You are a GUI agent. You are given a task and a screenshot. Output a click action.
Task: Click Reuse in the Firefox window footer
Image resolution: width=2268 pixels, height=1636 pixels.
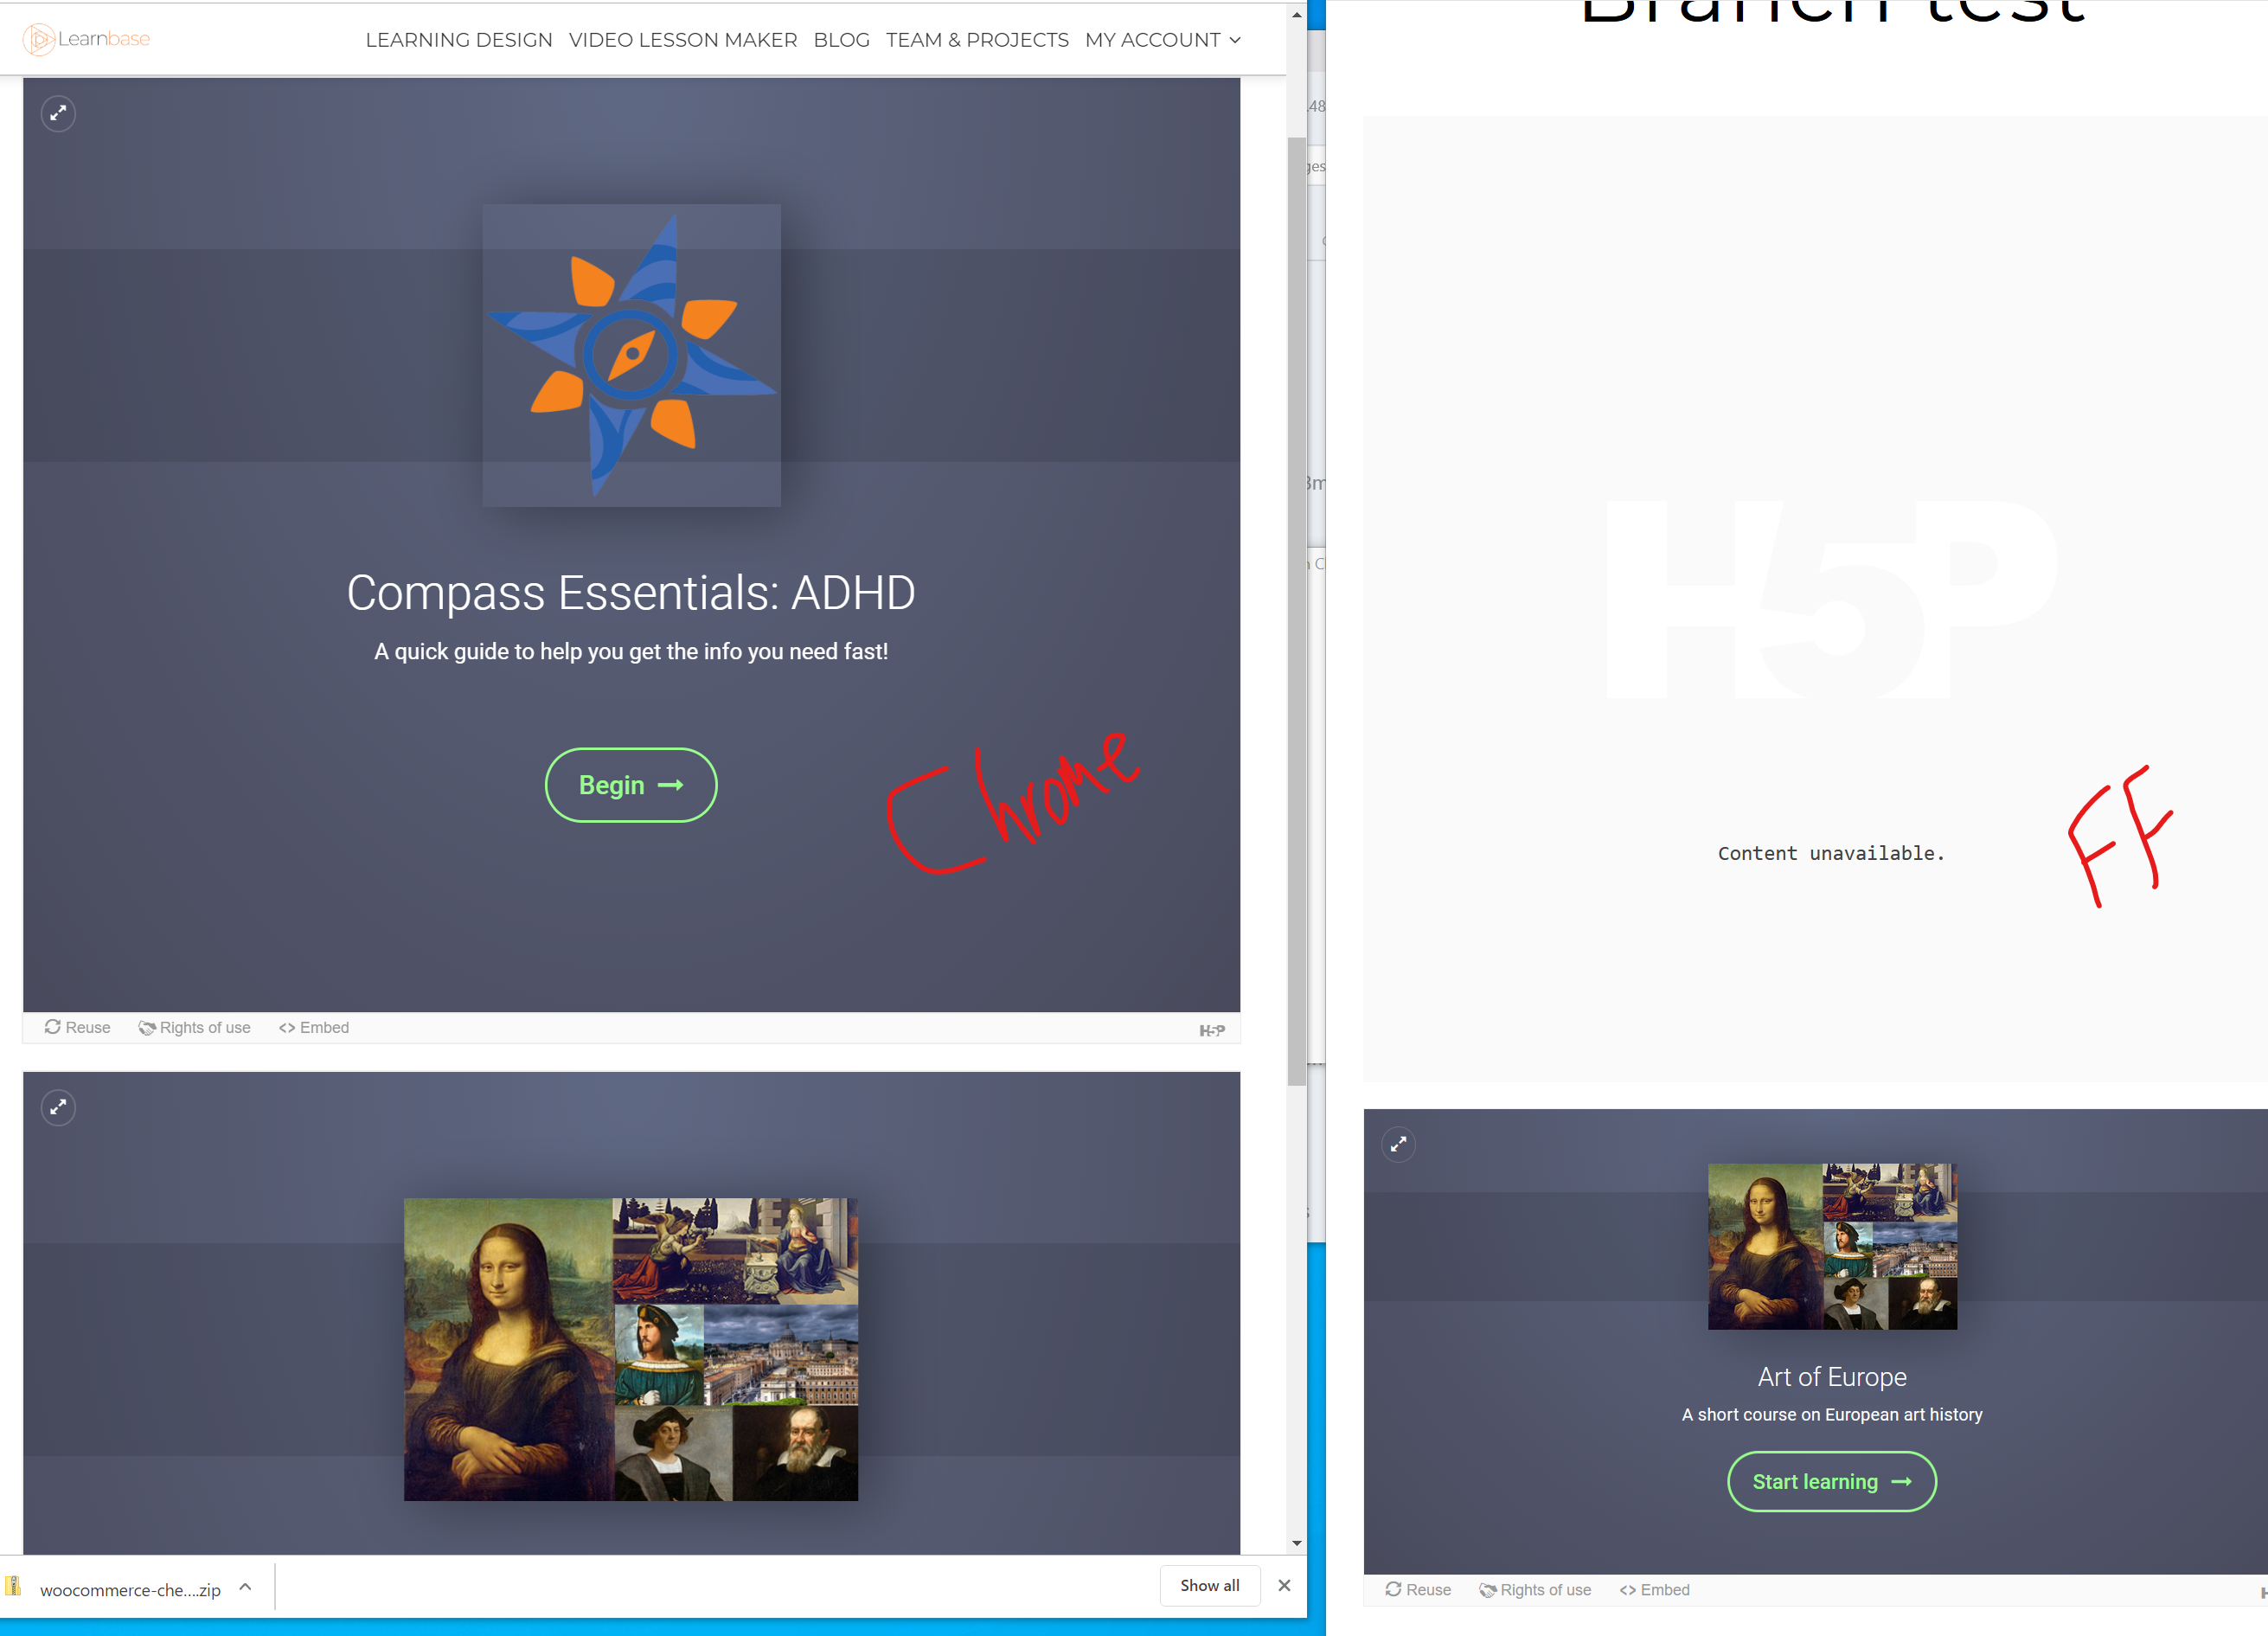coord(1418,1589)
